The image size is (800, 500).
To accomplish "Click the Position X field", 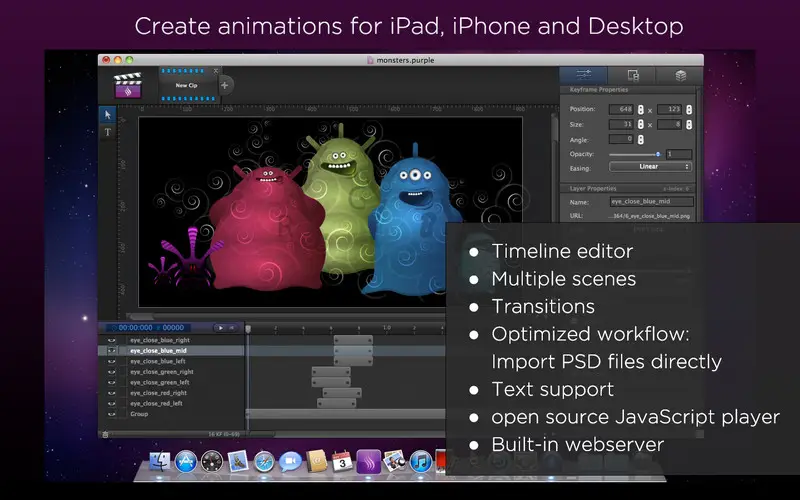I will tap(621, 109).
